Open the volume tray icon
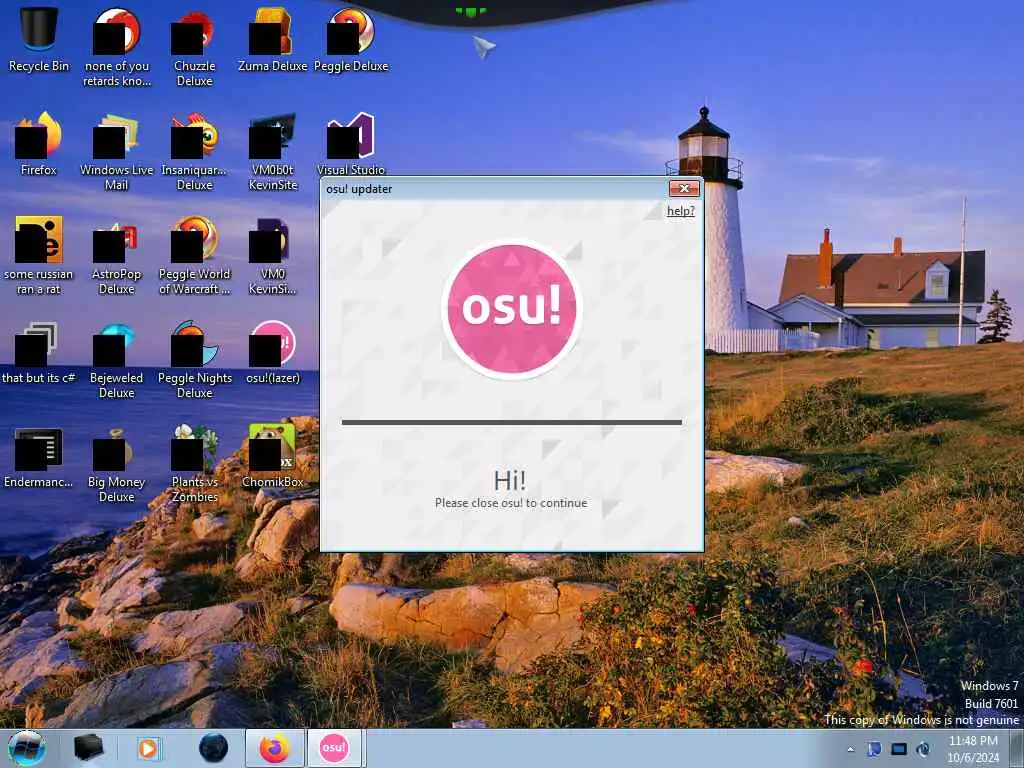The image size is (1024, 768). (923, 749)
